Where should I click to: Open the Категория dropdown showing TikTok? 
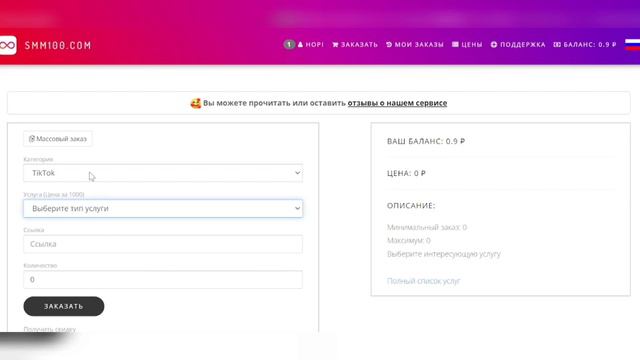(163, 173)
